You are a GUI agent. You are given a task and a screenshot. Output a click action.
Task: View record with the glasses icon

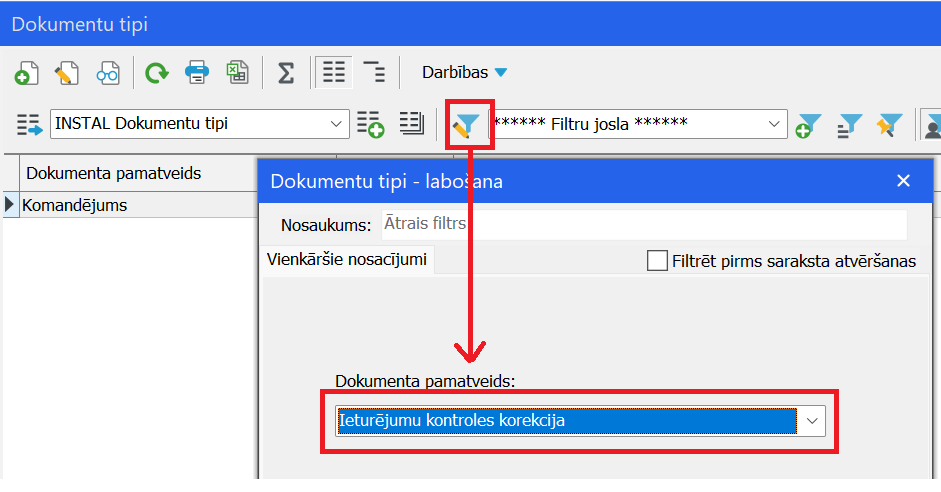pos(108,73)
